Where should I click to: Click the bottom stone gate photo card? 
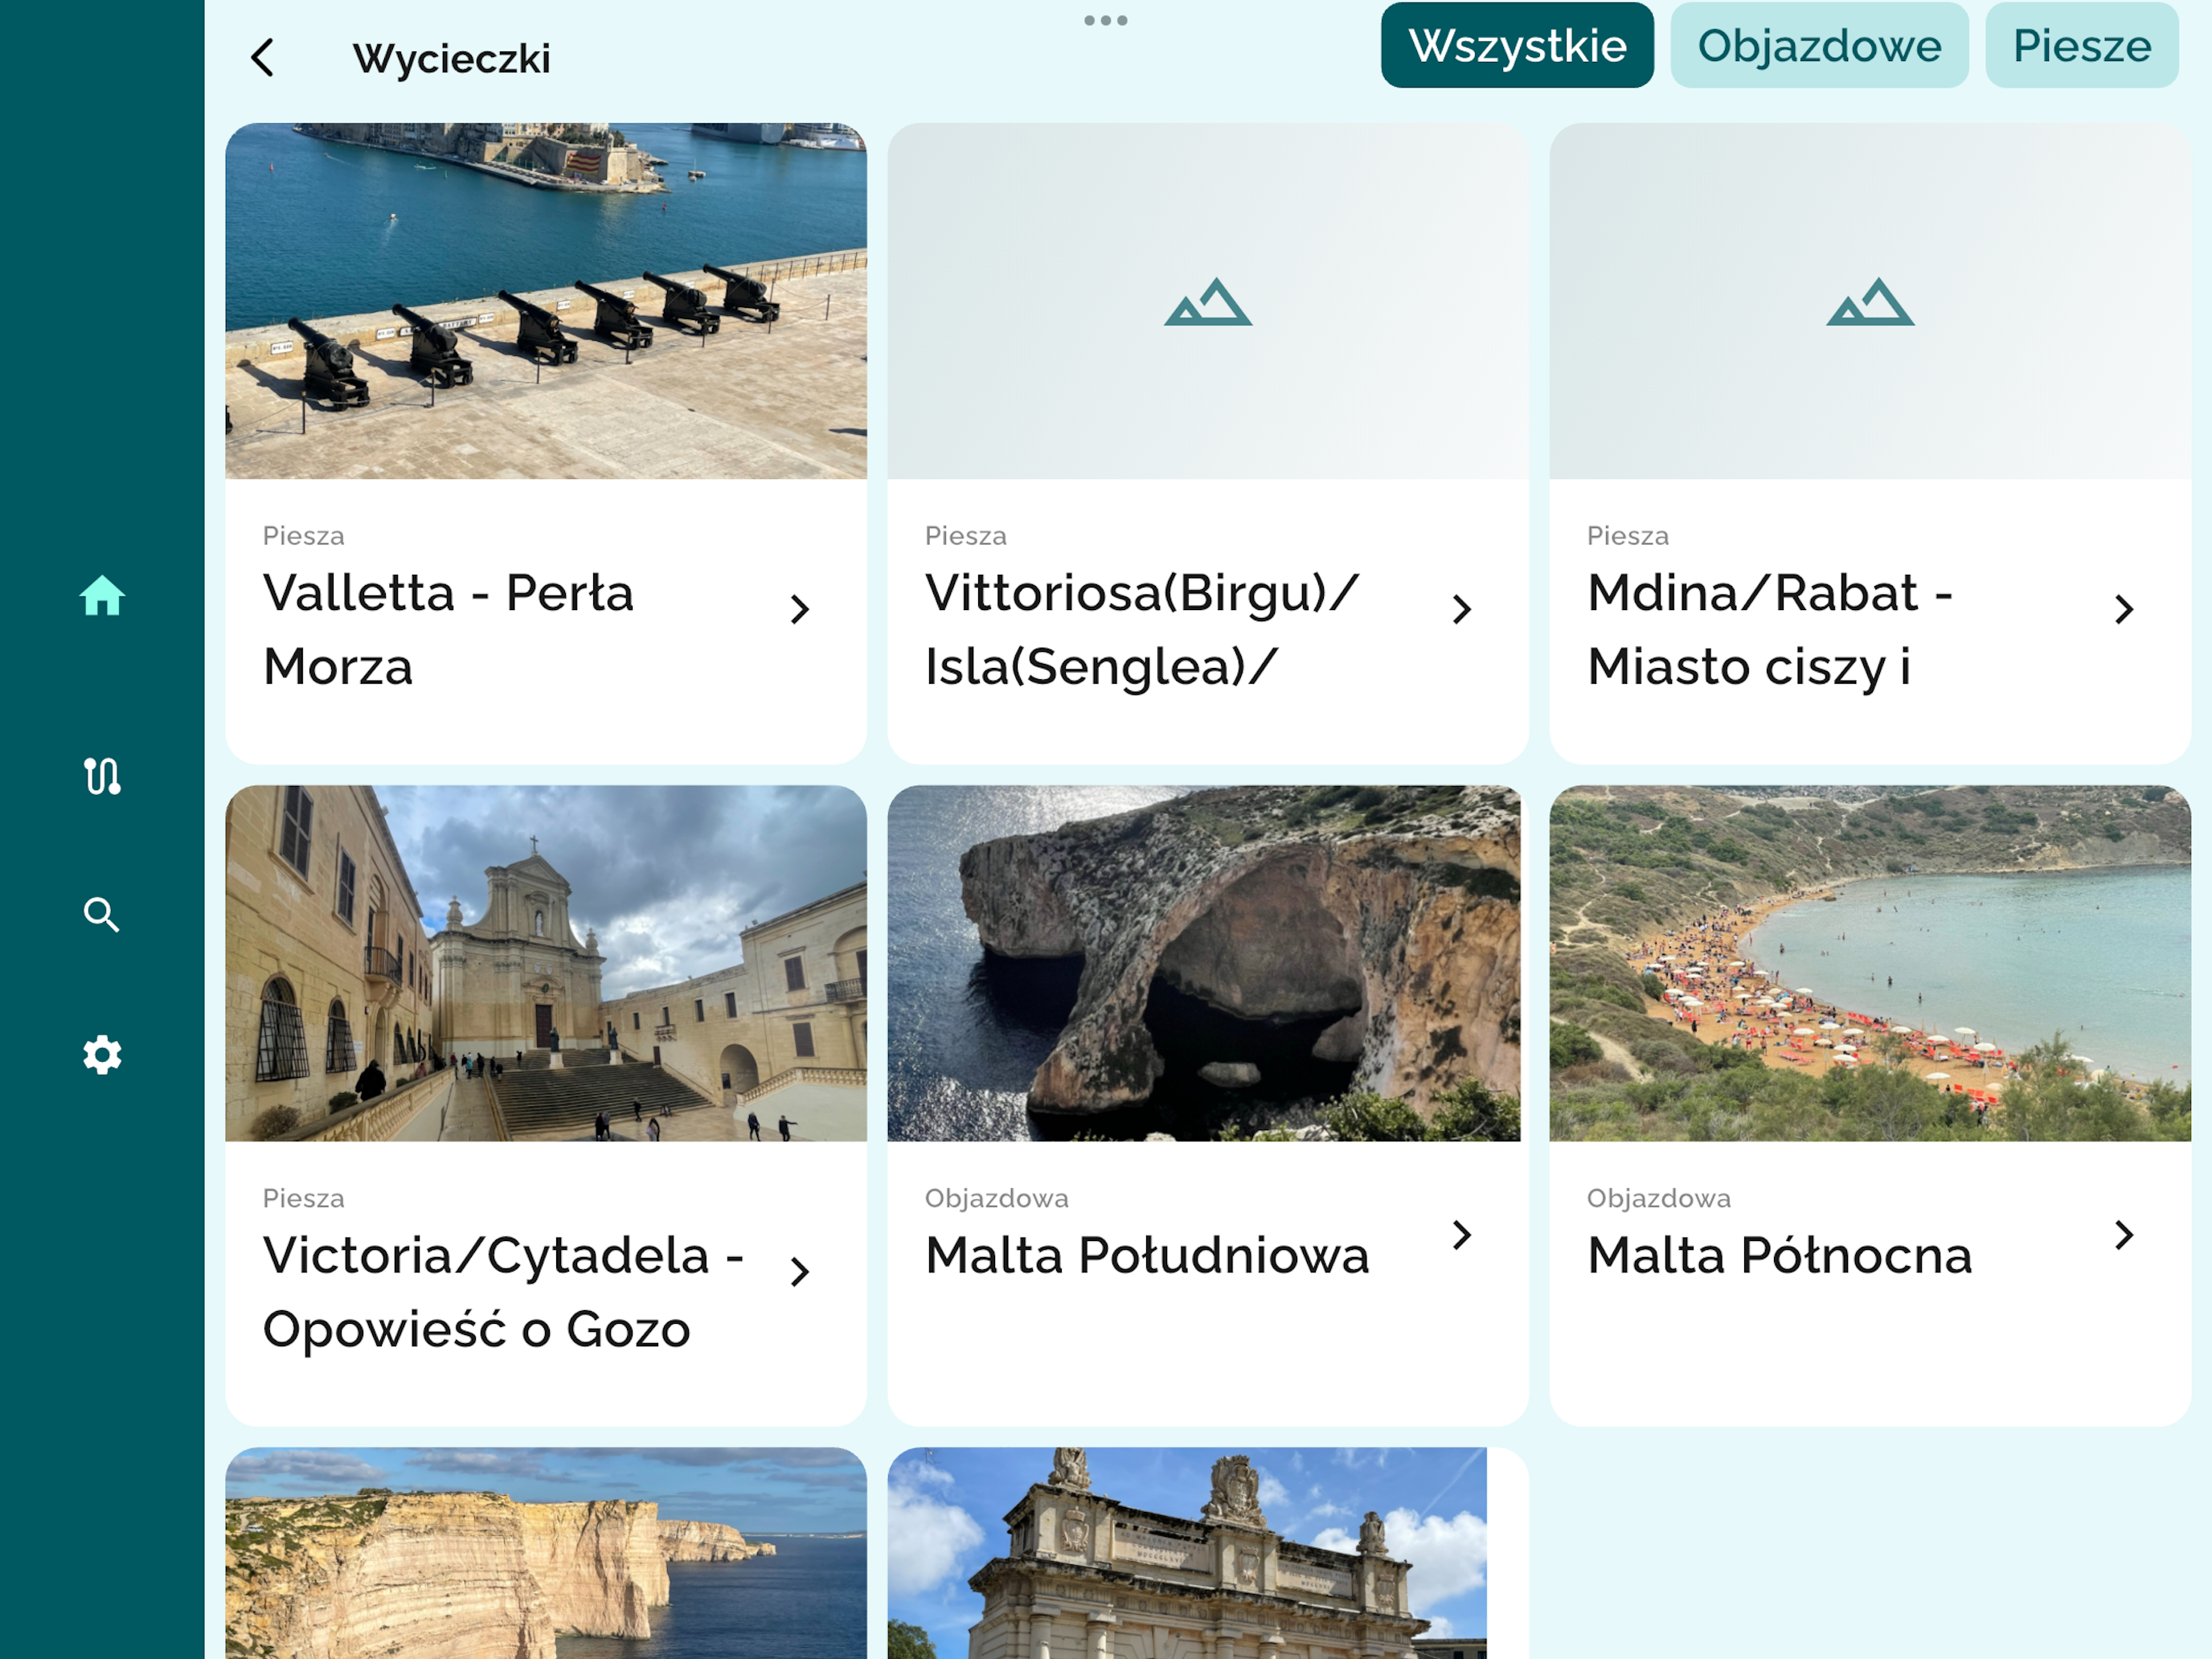(x=1187, y=1553)
